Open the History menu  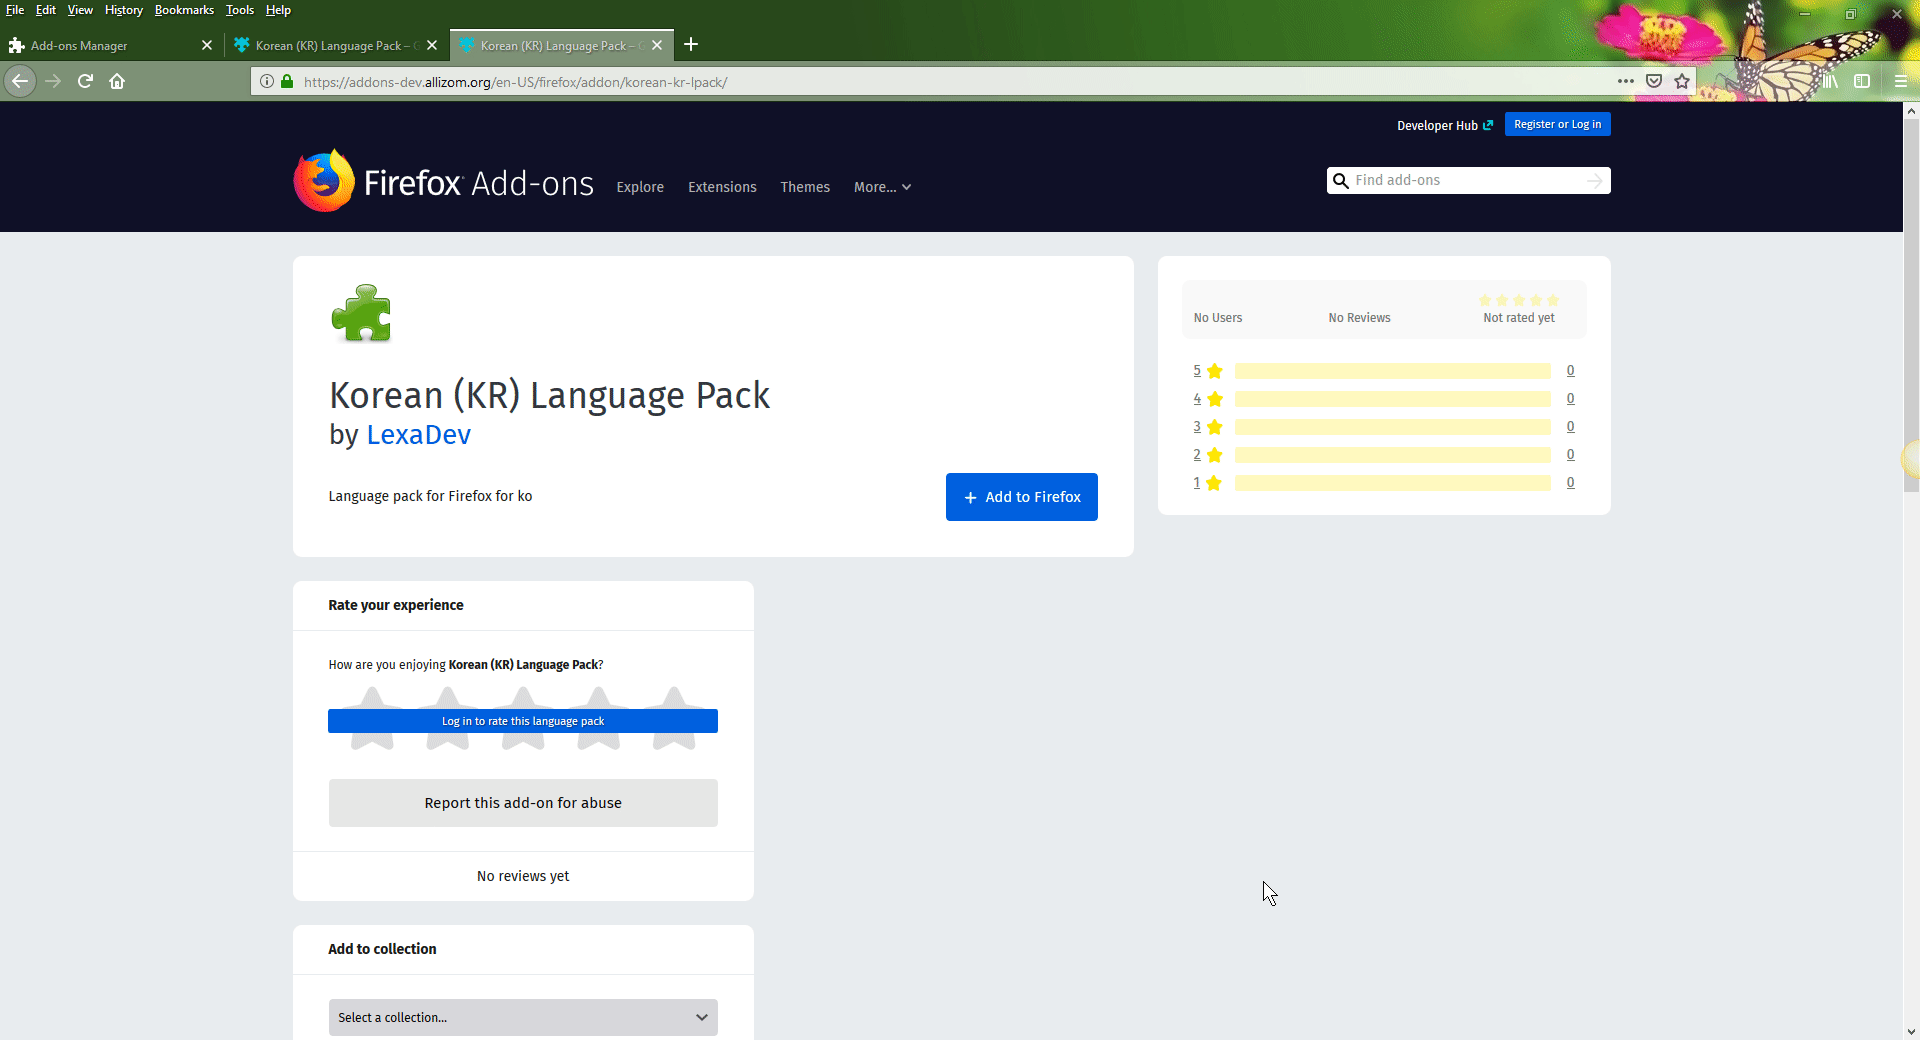(x=124, y=10)
